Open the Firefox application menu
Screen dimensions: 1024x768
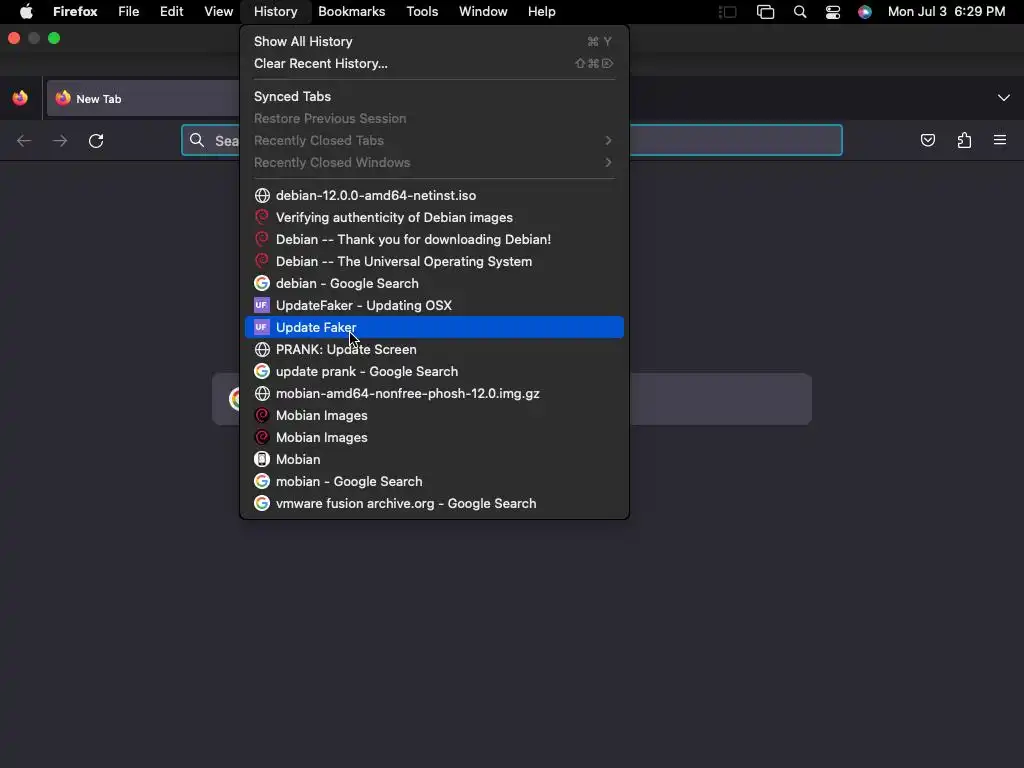click(x=75, y=12)
